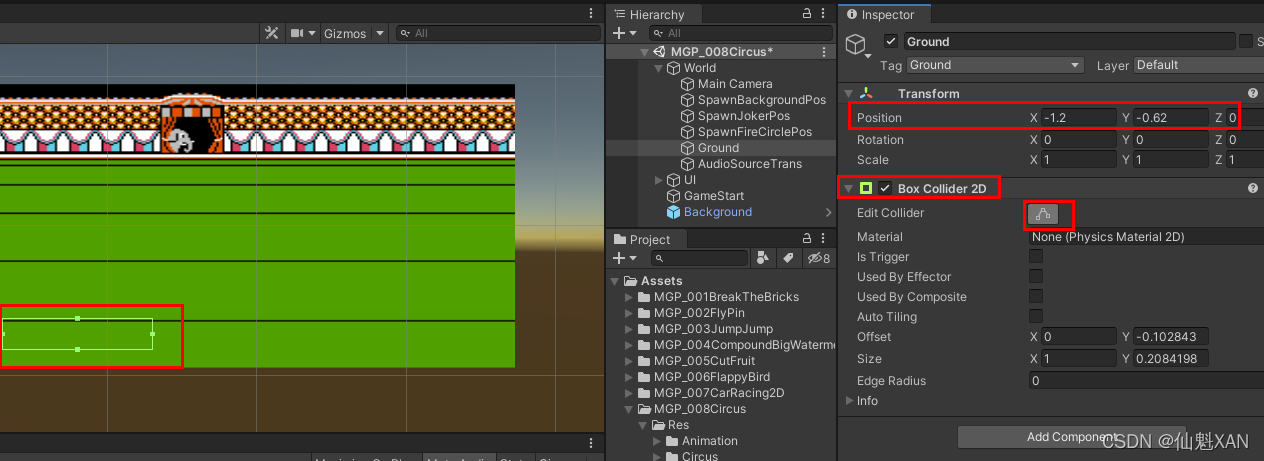
Task: Switch to the Hierarchy tab
Action: pyautogui.click(x=648, y=14)
